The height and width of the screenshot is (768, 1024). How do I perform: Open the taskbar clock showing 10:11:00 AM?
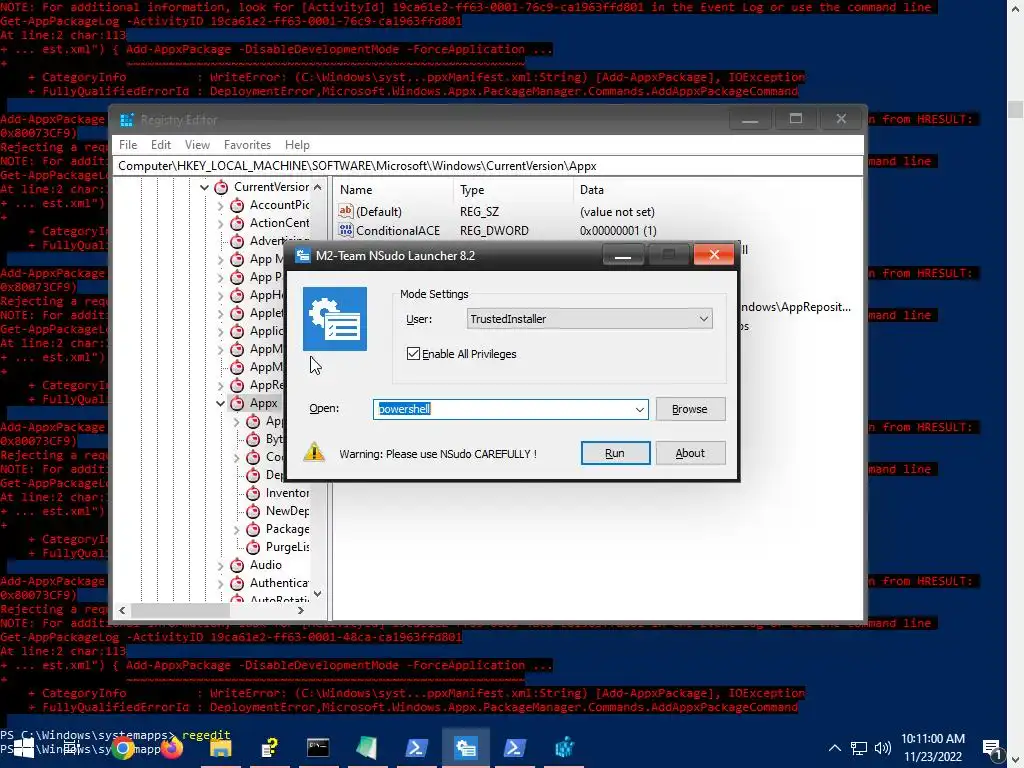[933, 748]
